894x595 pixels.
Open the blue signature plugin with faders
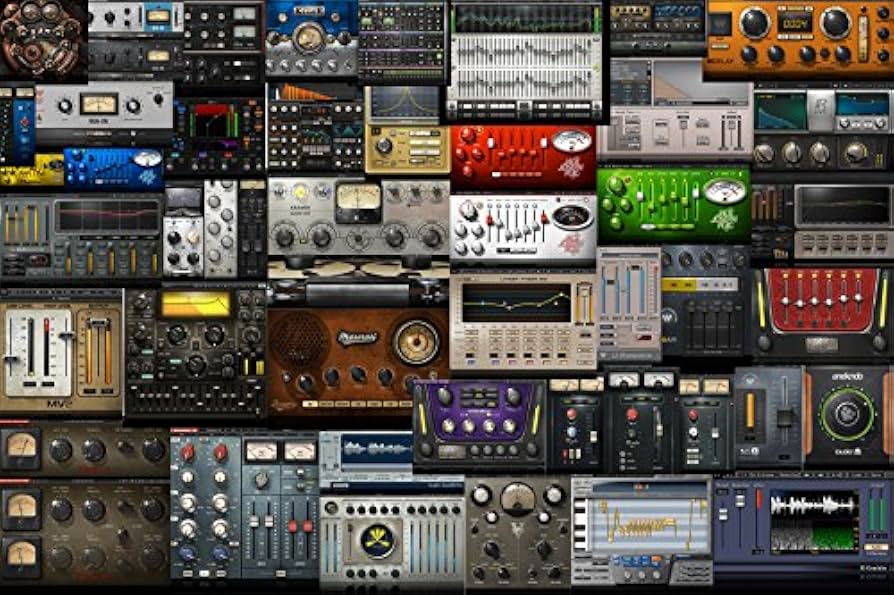click(114, 169)
